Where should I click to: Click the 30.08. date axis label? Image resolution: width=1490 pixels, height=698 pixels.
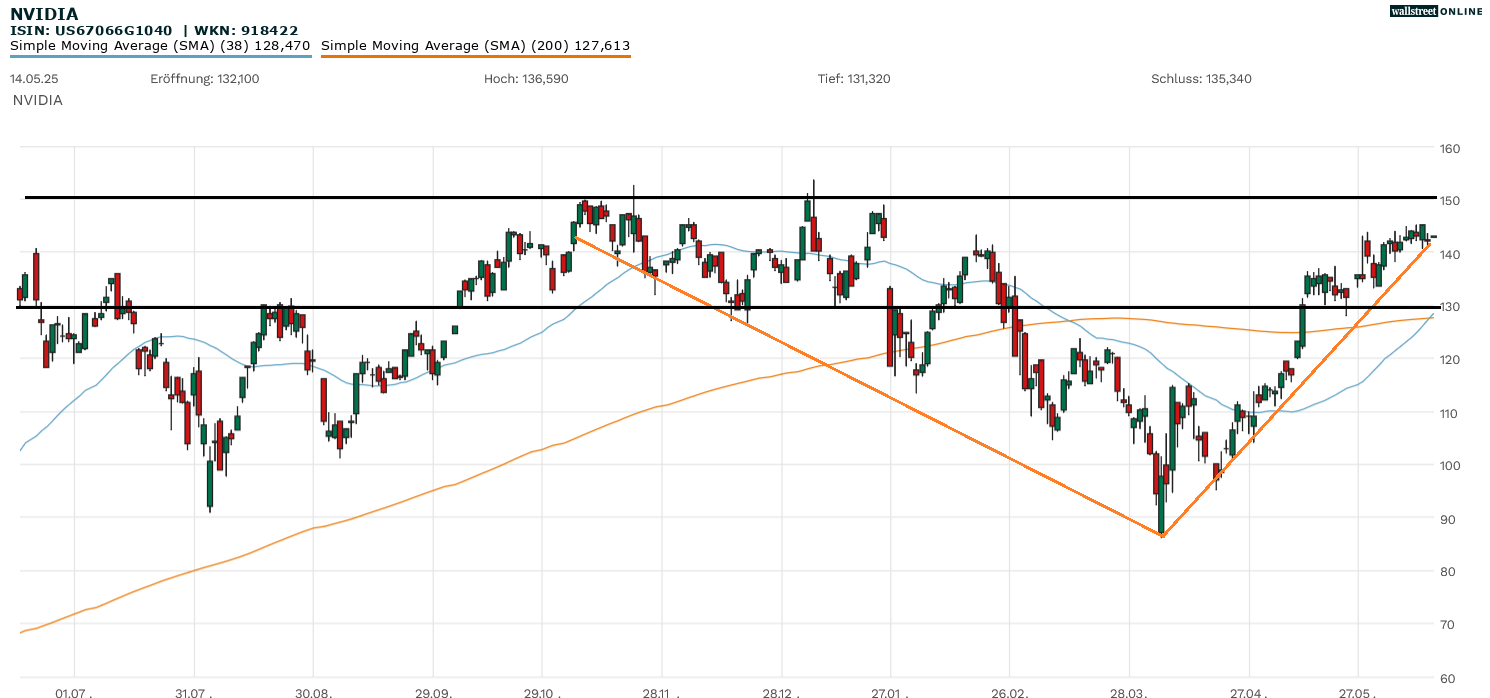[x=313, y=692]
